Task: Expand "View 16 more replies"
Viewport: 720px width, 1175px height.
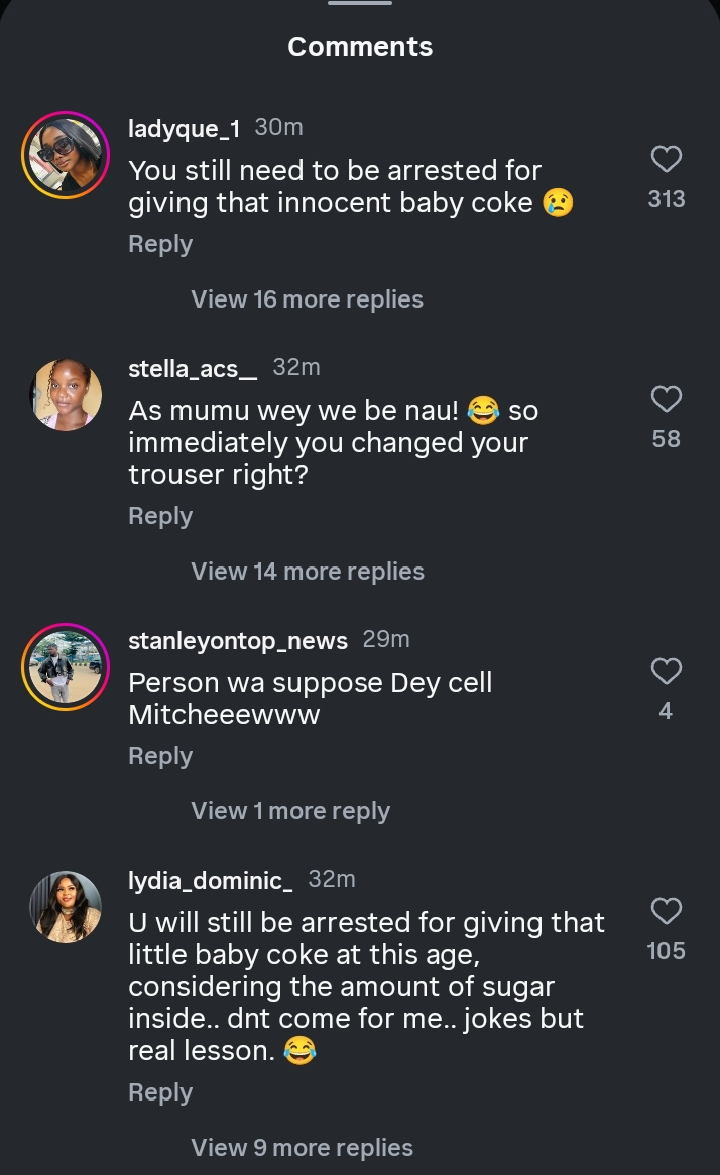Action: [307, 300]
